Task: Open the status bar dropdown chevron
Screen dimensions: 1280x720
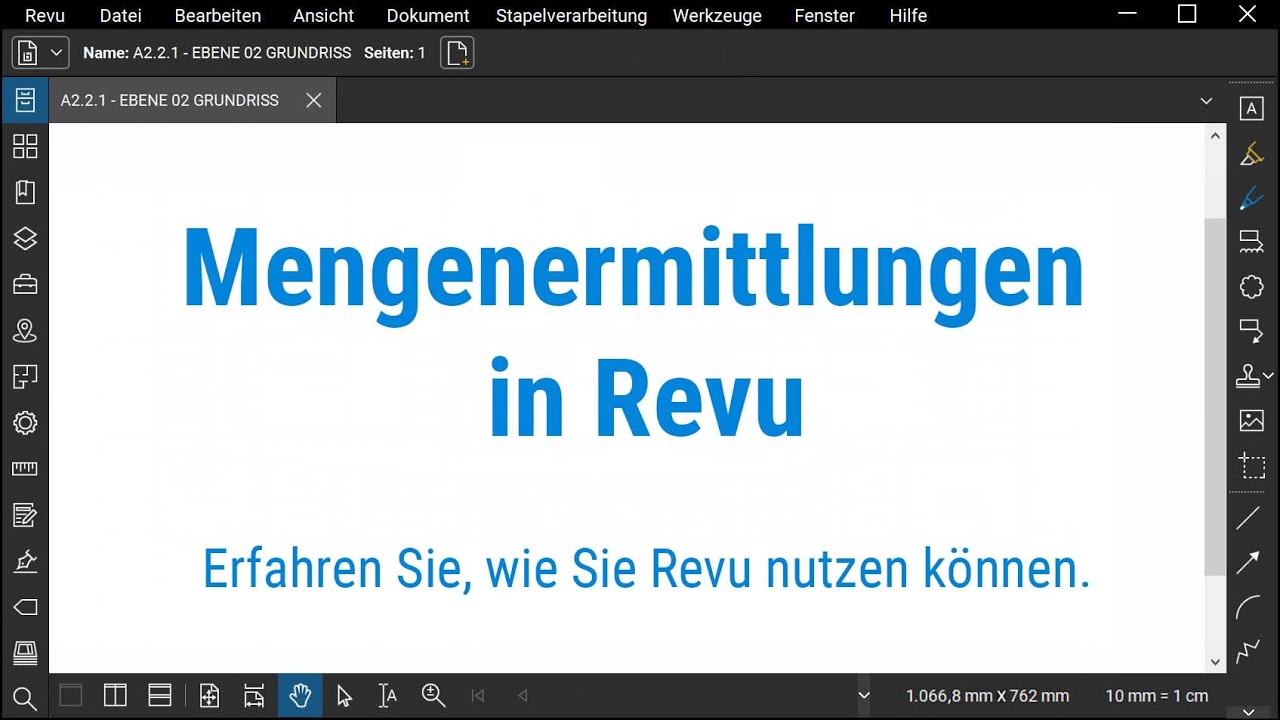Action: 864,696
